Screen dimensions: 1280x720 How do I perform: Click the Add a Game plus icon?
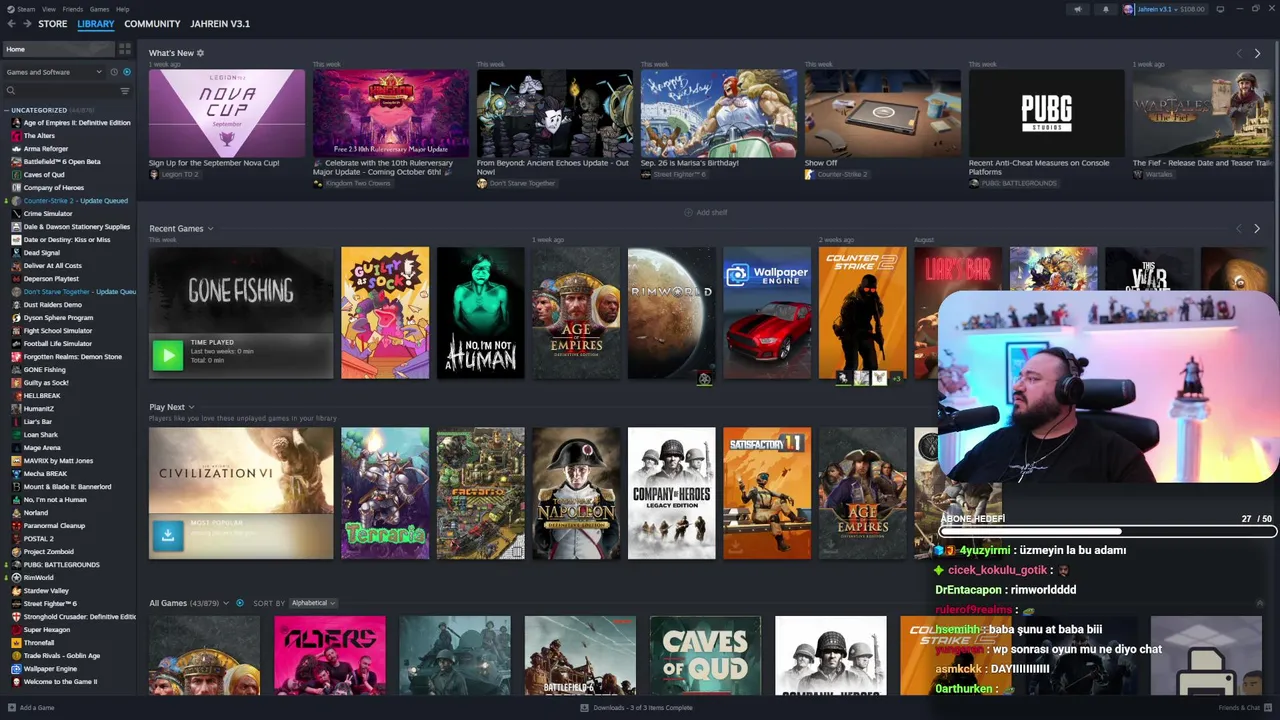(x=11, y=708)
